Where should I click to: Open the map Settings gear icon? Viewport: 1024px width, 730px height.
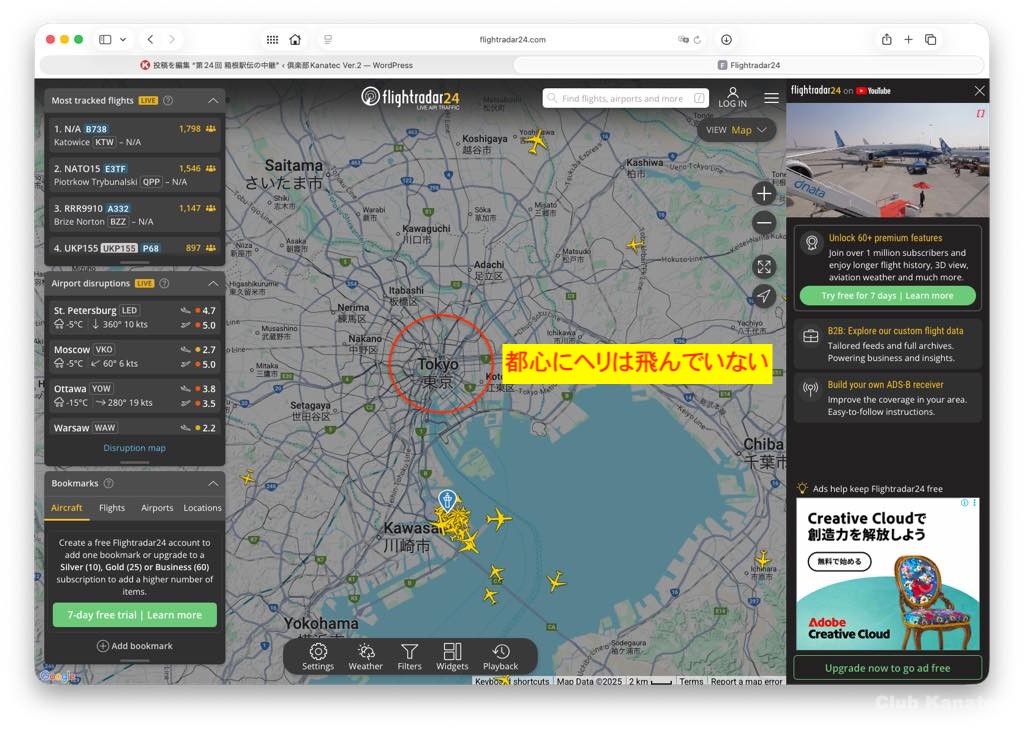[318, 653]
